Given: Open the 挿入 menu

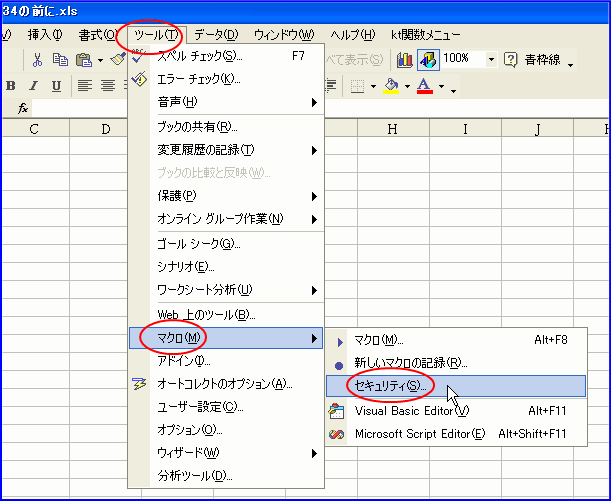Looking at the screenshot, I should [x=45, y=35].
